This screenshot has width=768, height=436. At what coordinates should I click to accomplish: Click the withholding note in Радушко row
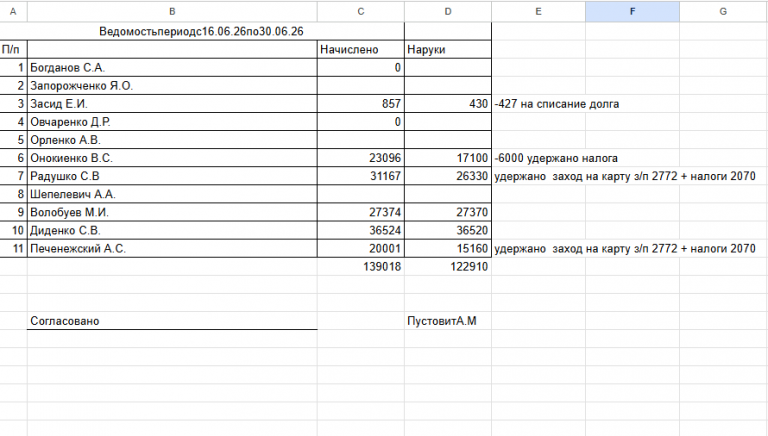point(625,176)
